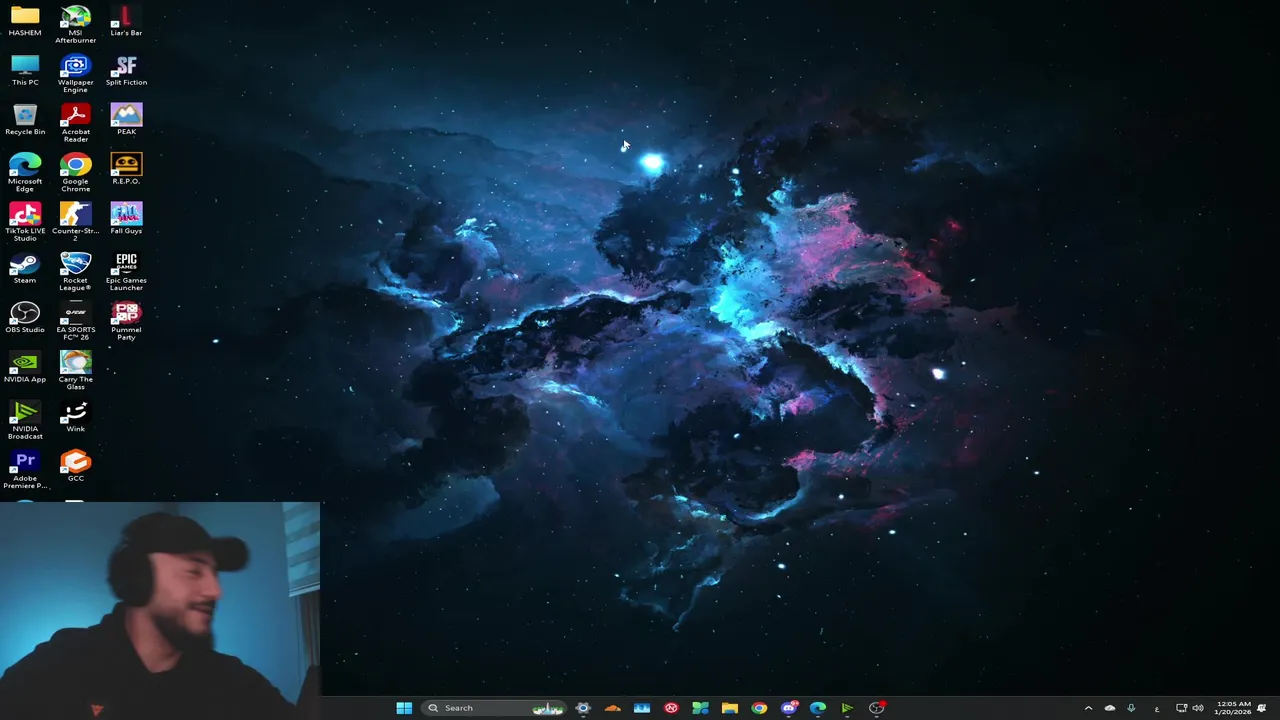Select EA SPORTS FC 26 icon

click(75, 321)
